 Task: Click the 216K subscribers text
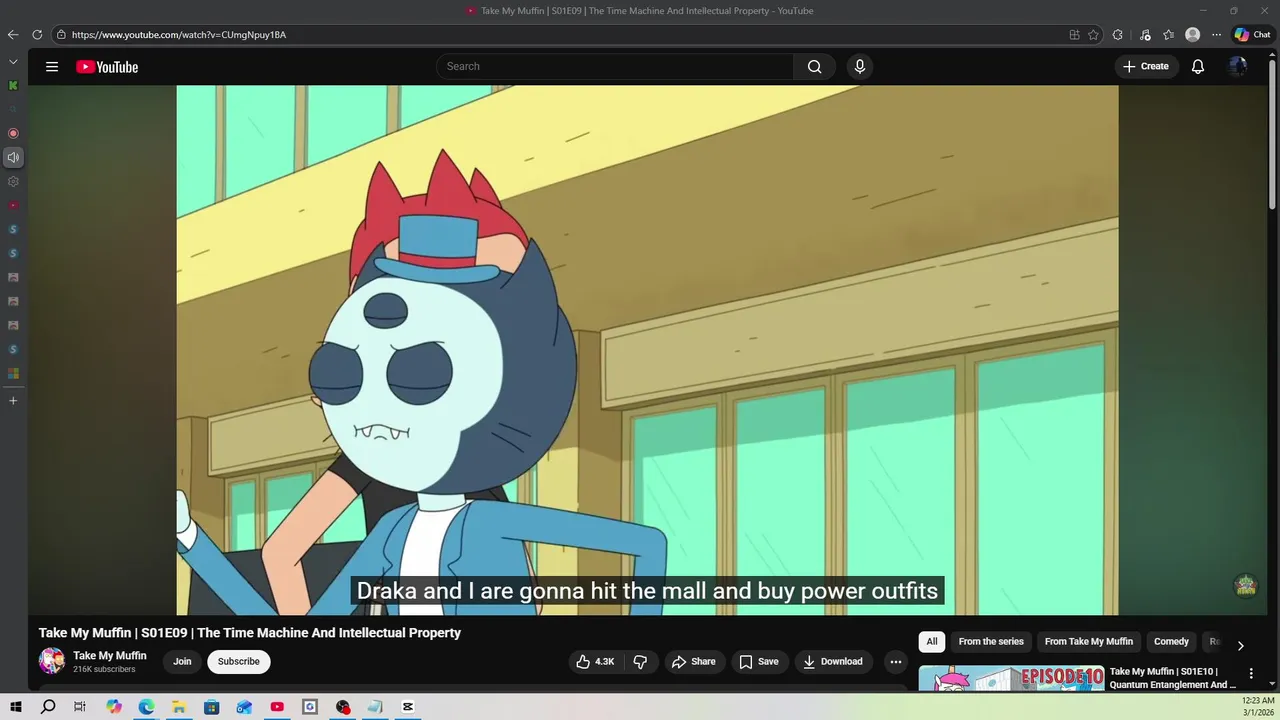[x=104, y=670]
